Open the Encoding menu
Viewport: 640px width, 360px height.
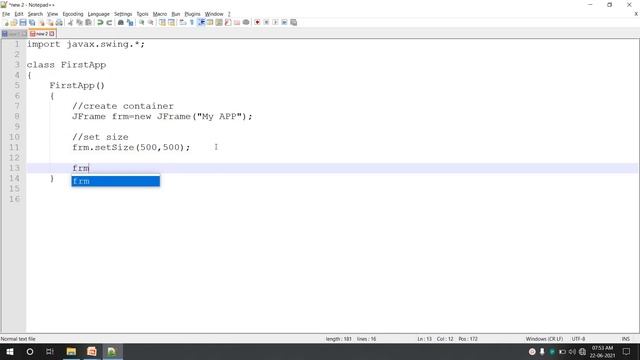pos(73,14)
